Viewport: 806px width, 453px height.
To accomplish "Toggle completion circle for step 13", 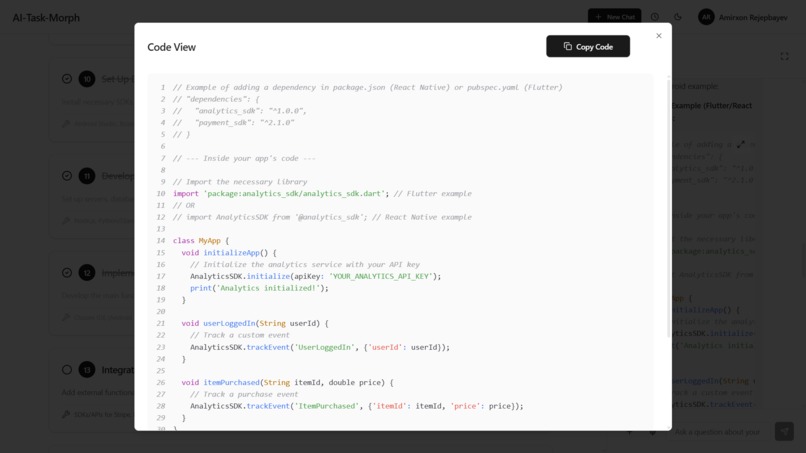I will 67,370.
